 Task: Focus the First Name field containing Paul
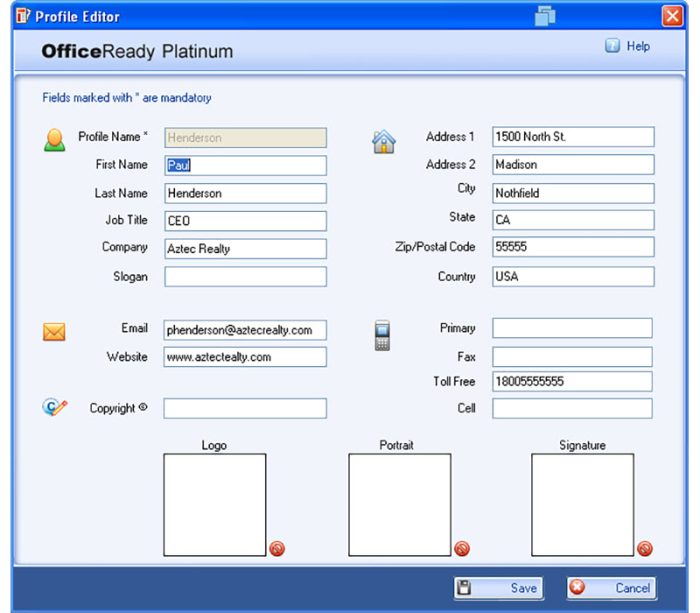[245, 165]
